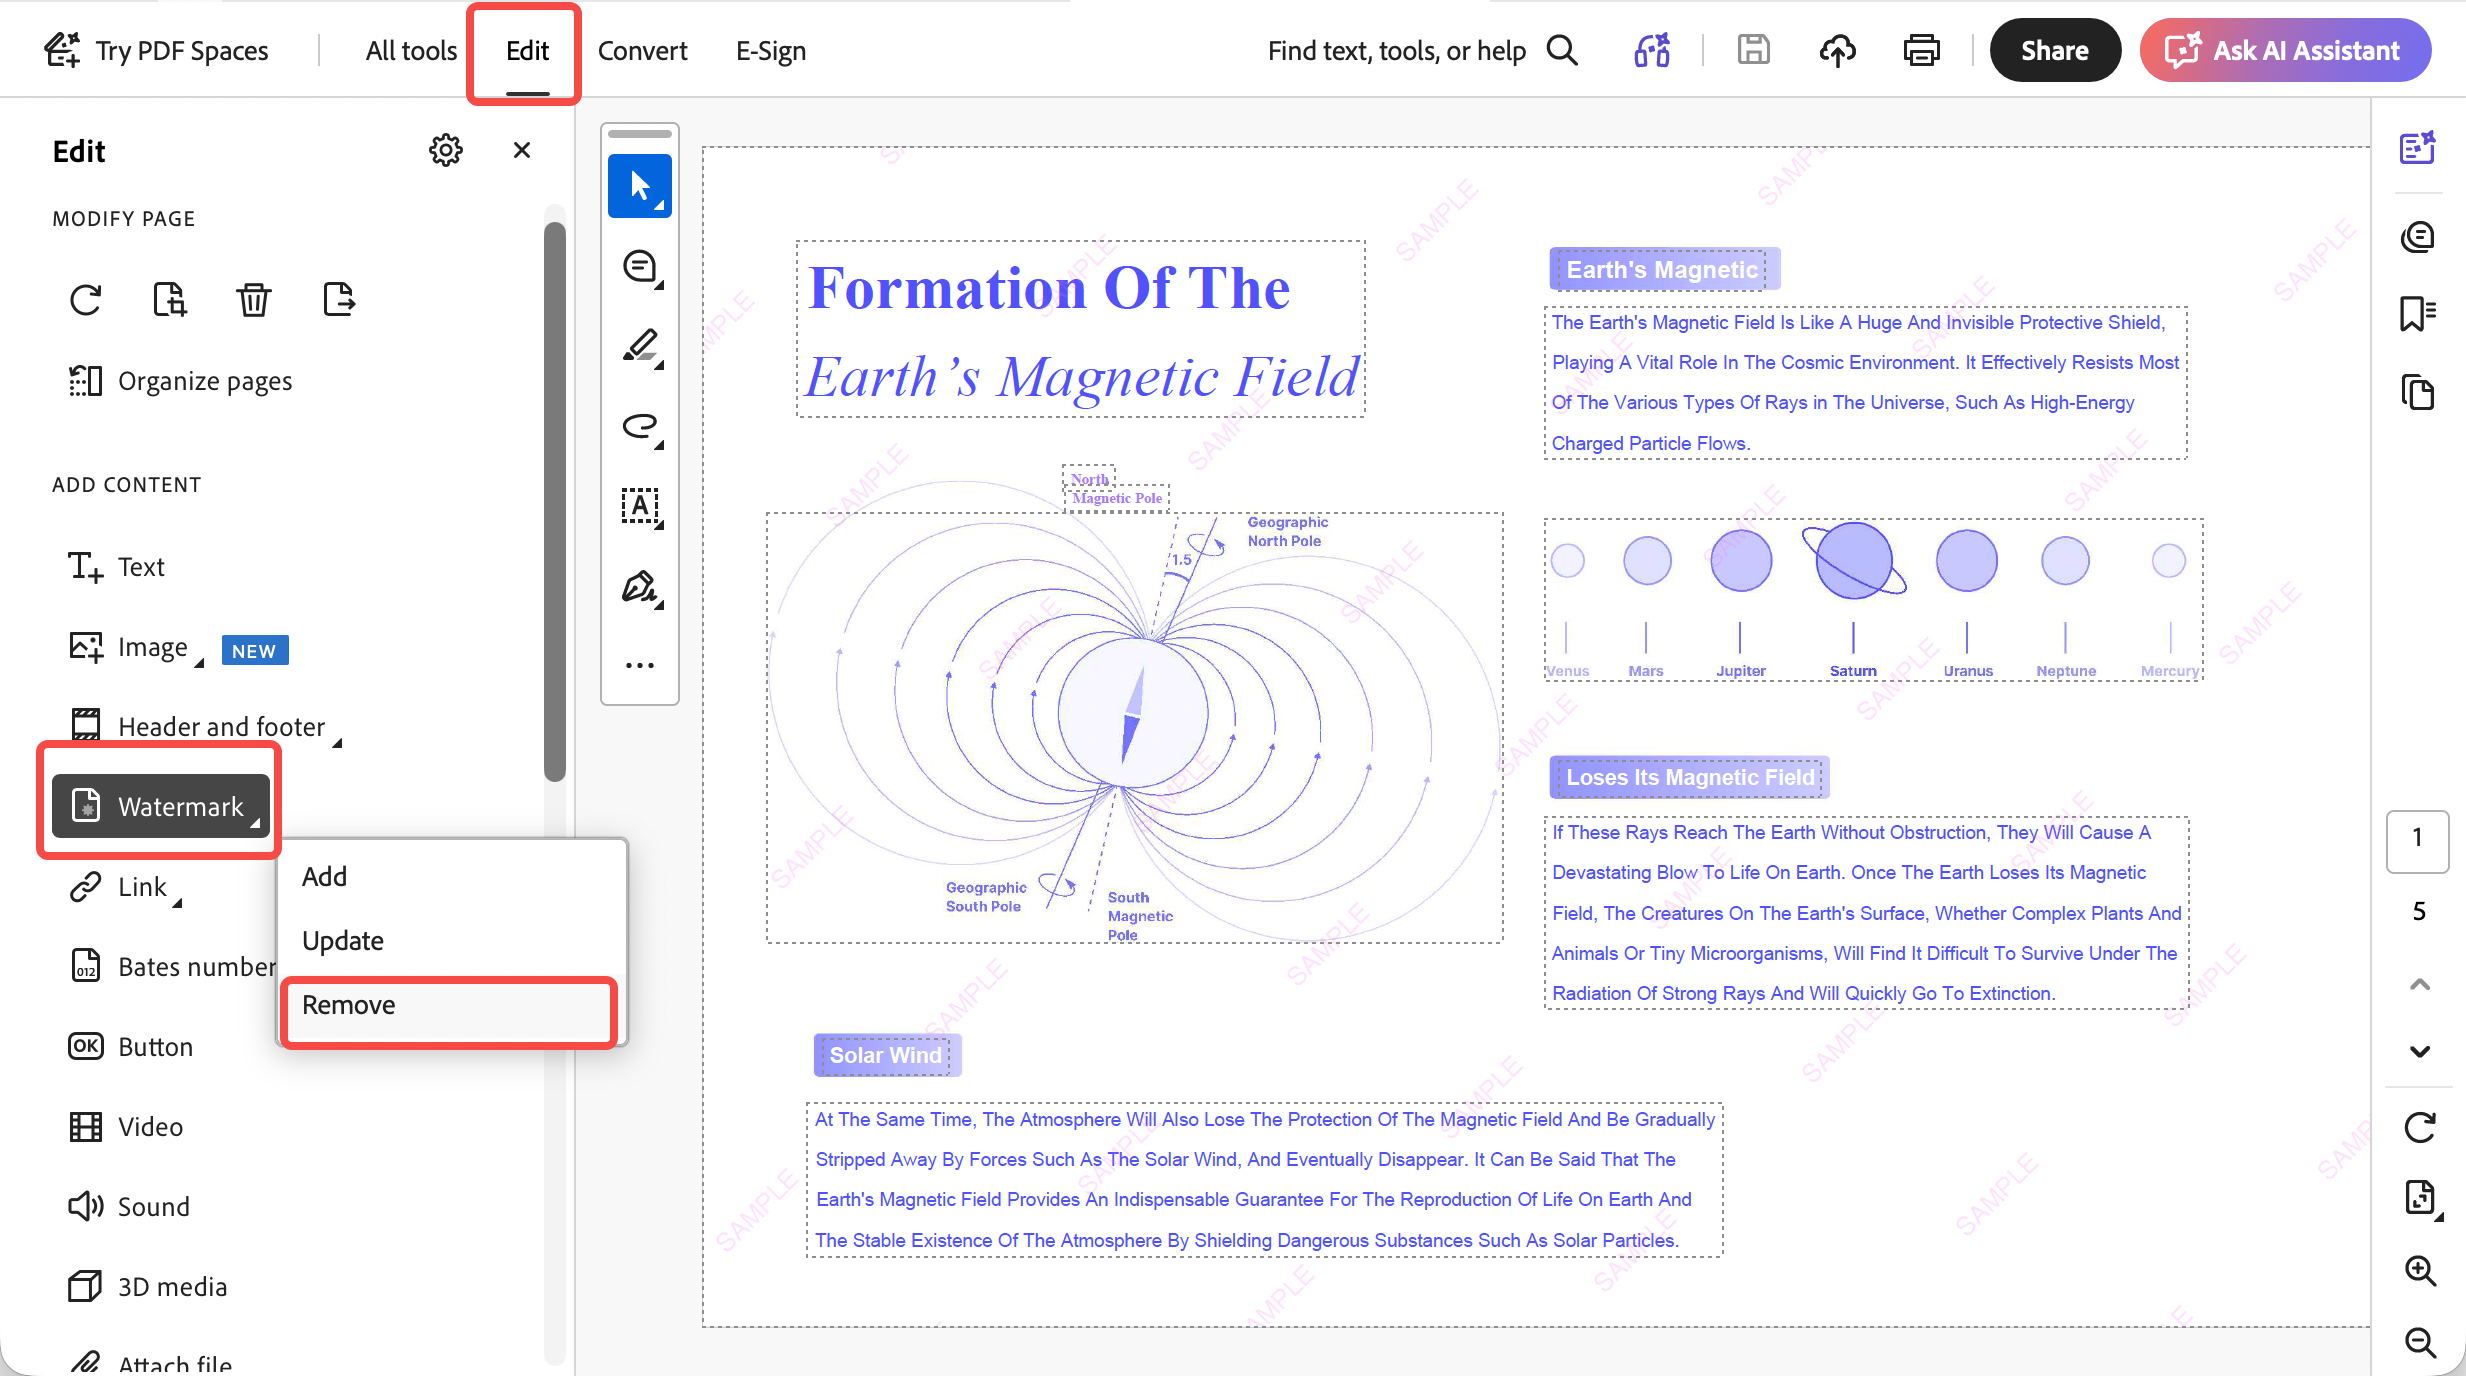The height and width of the screenshot is (1376, 2466).
Task: Open the AI tools sparkle icon
Action: click(x=1652, y=50)
